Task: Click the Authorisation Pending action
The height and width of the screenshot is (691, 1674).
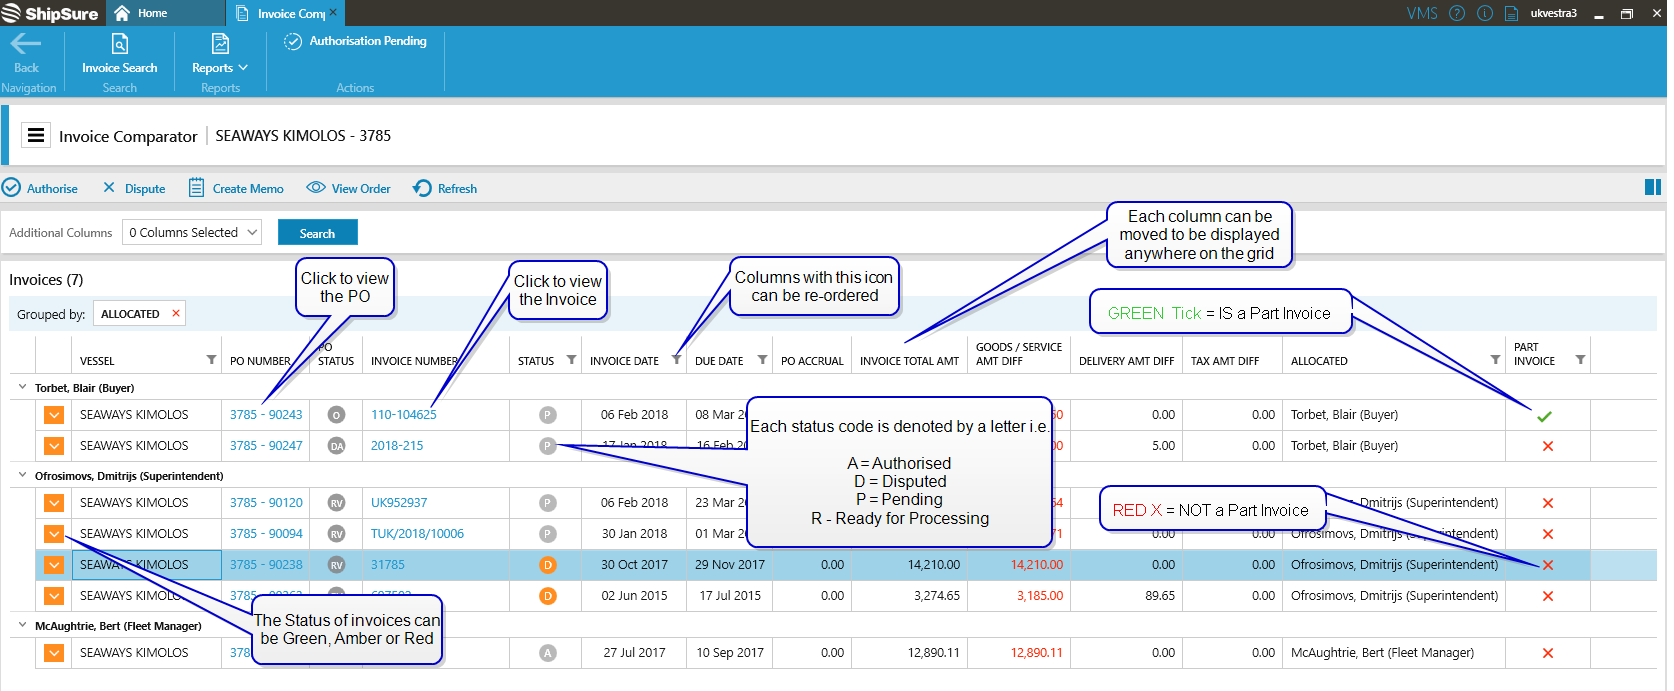Action: tap(356, 41)
